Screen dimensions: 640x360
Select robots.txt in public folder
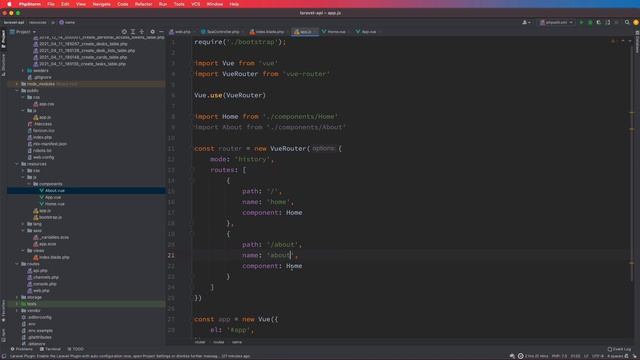pos(42,151)
